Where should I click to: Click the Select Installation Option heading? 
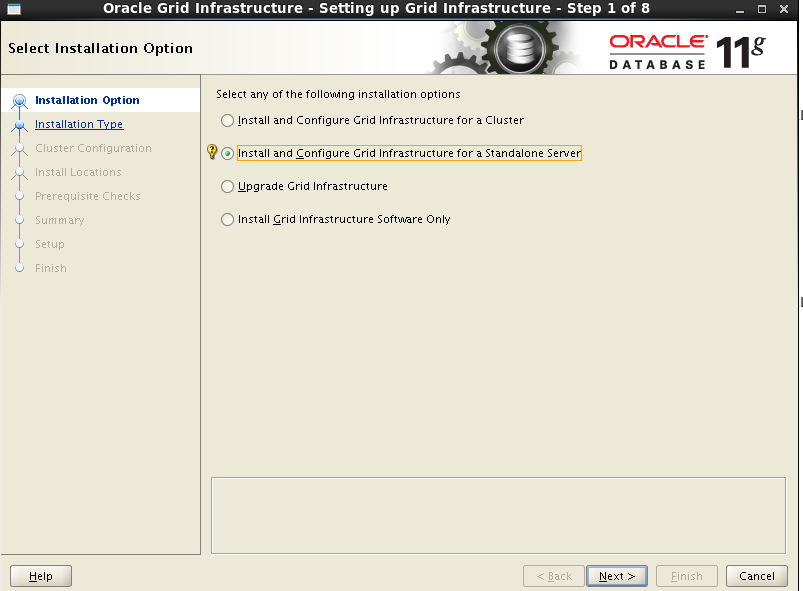[x=100, y=48]
